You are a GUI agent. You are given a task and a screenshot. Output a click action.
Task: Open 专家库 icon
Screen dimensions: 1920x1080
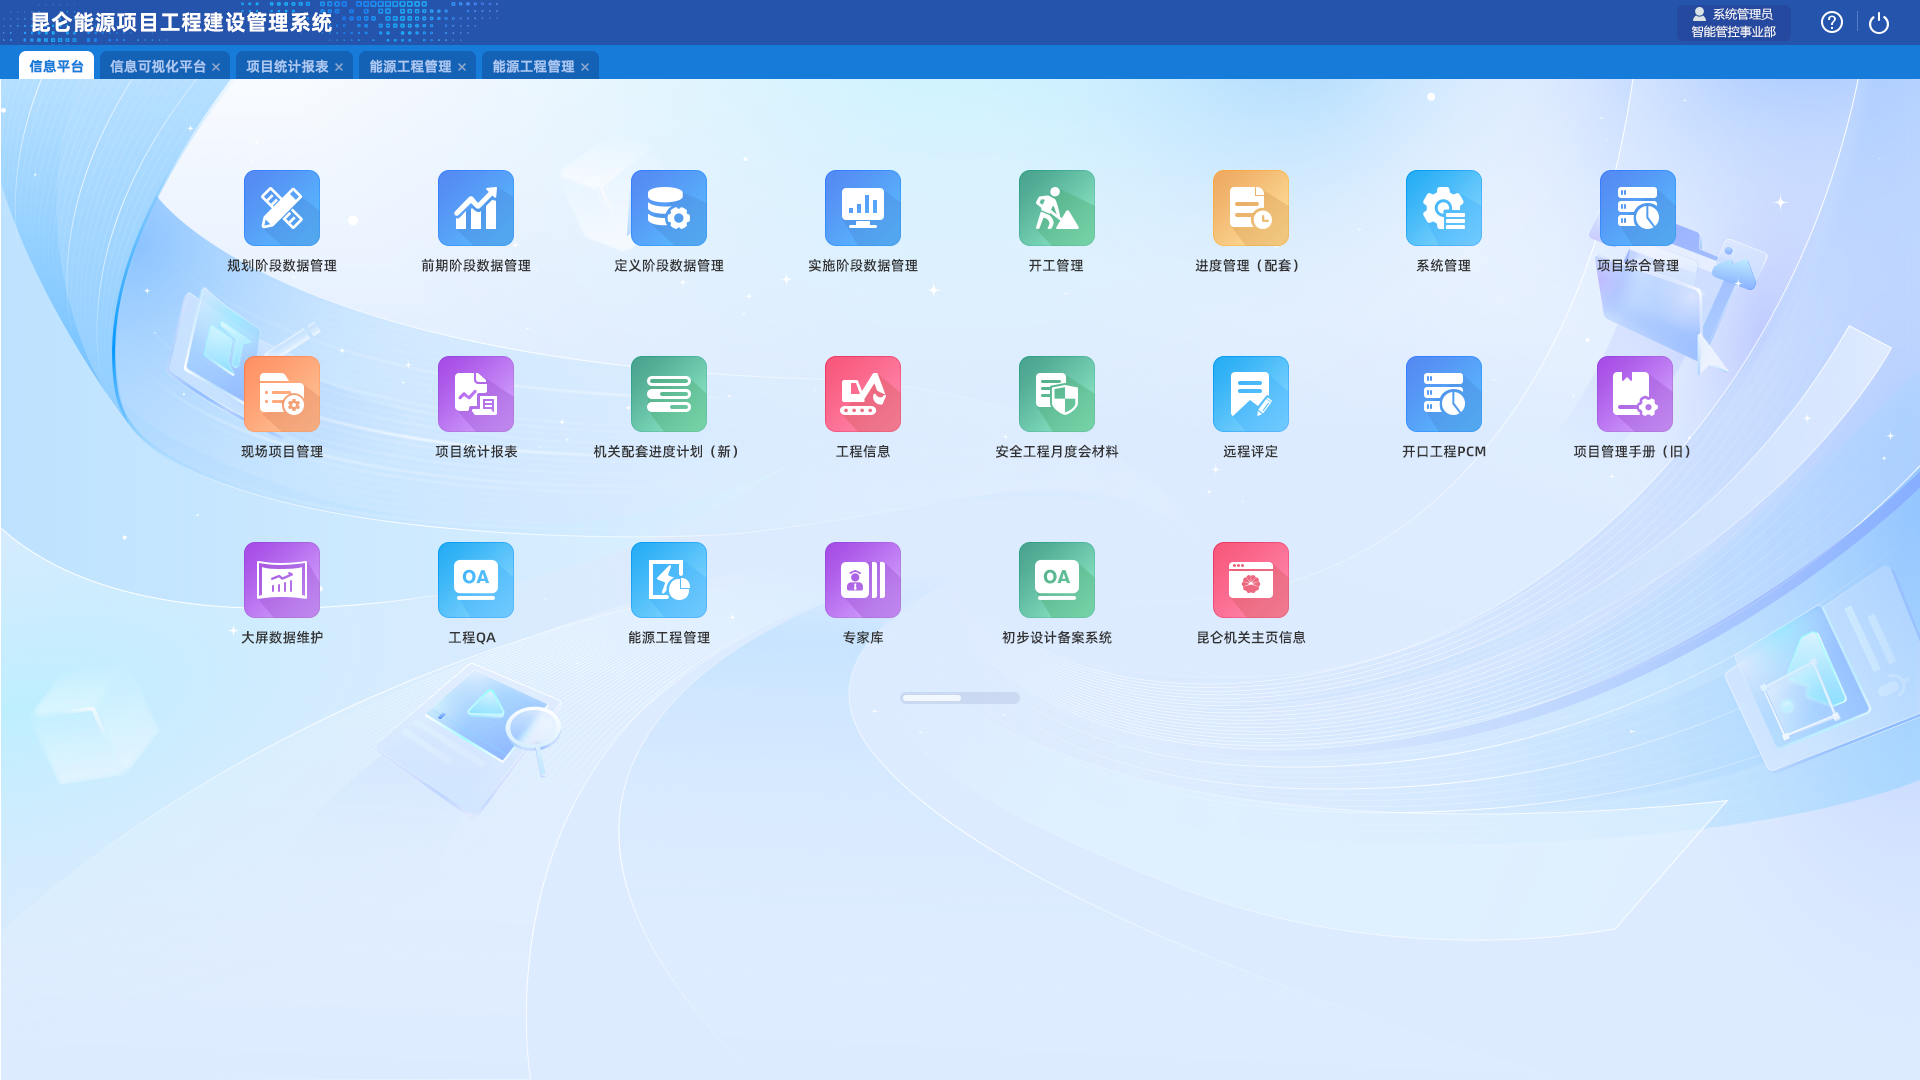[862, 580]
